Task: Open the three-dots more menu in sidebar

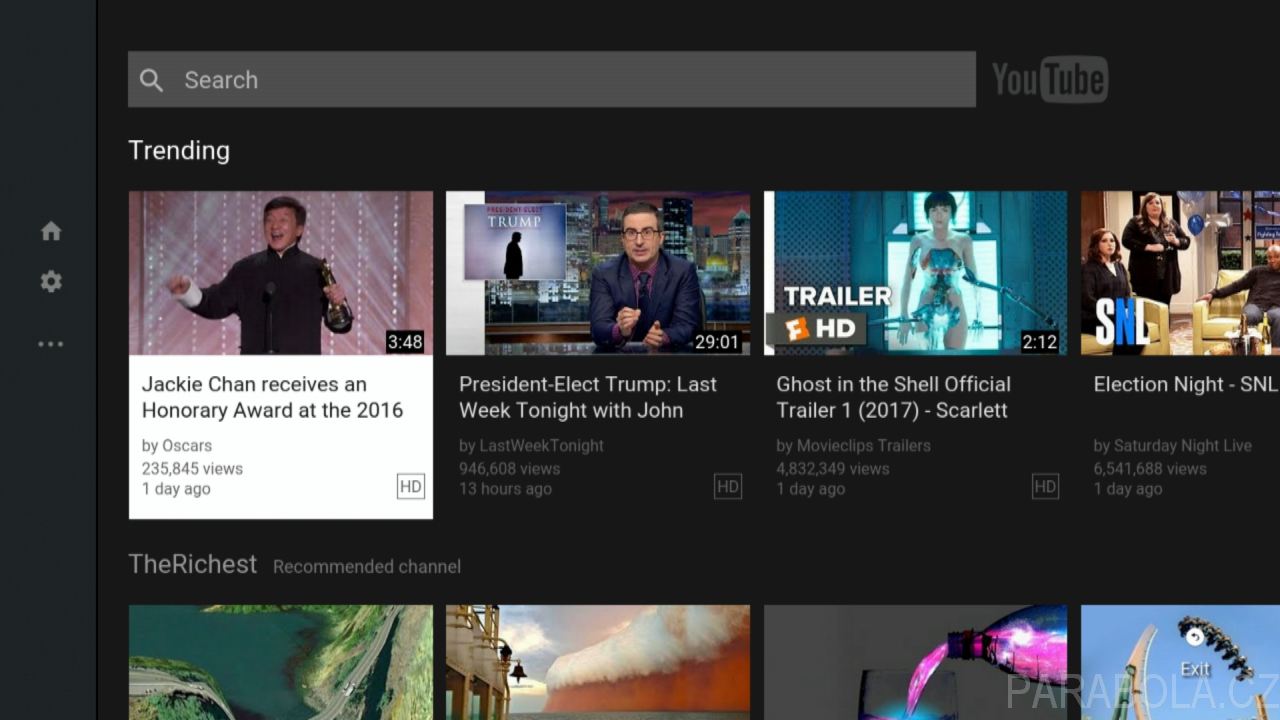Action: click(51, 344)
